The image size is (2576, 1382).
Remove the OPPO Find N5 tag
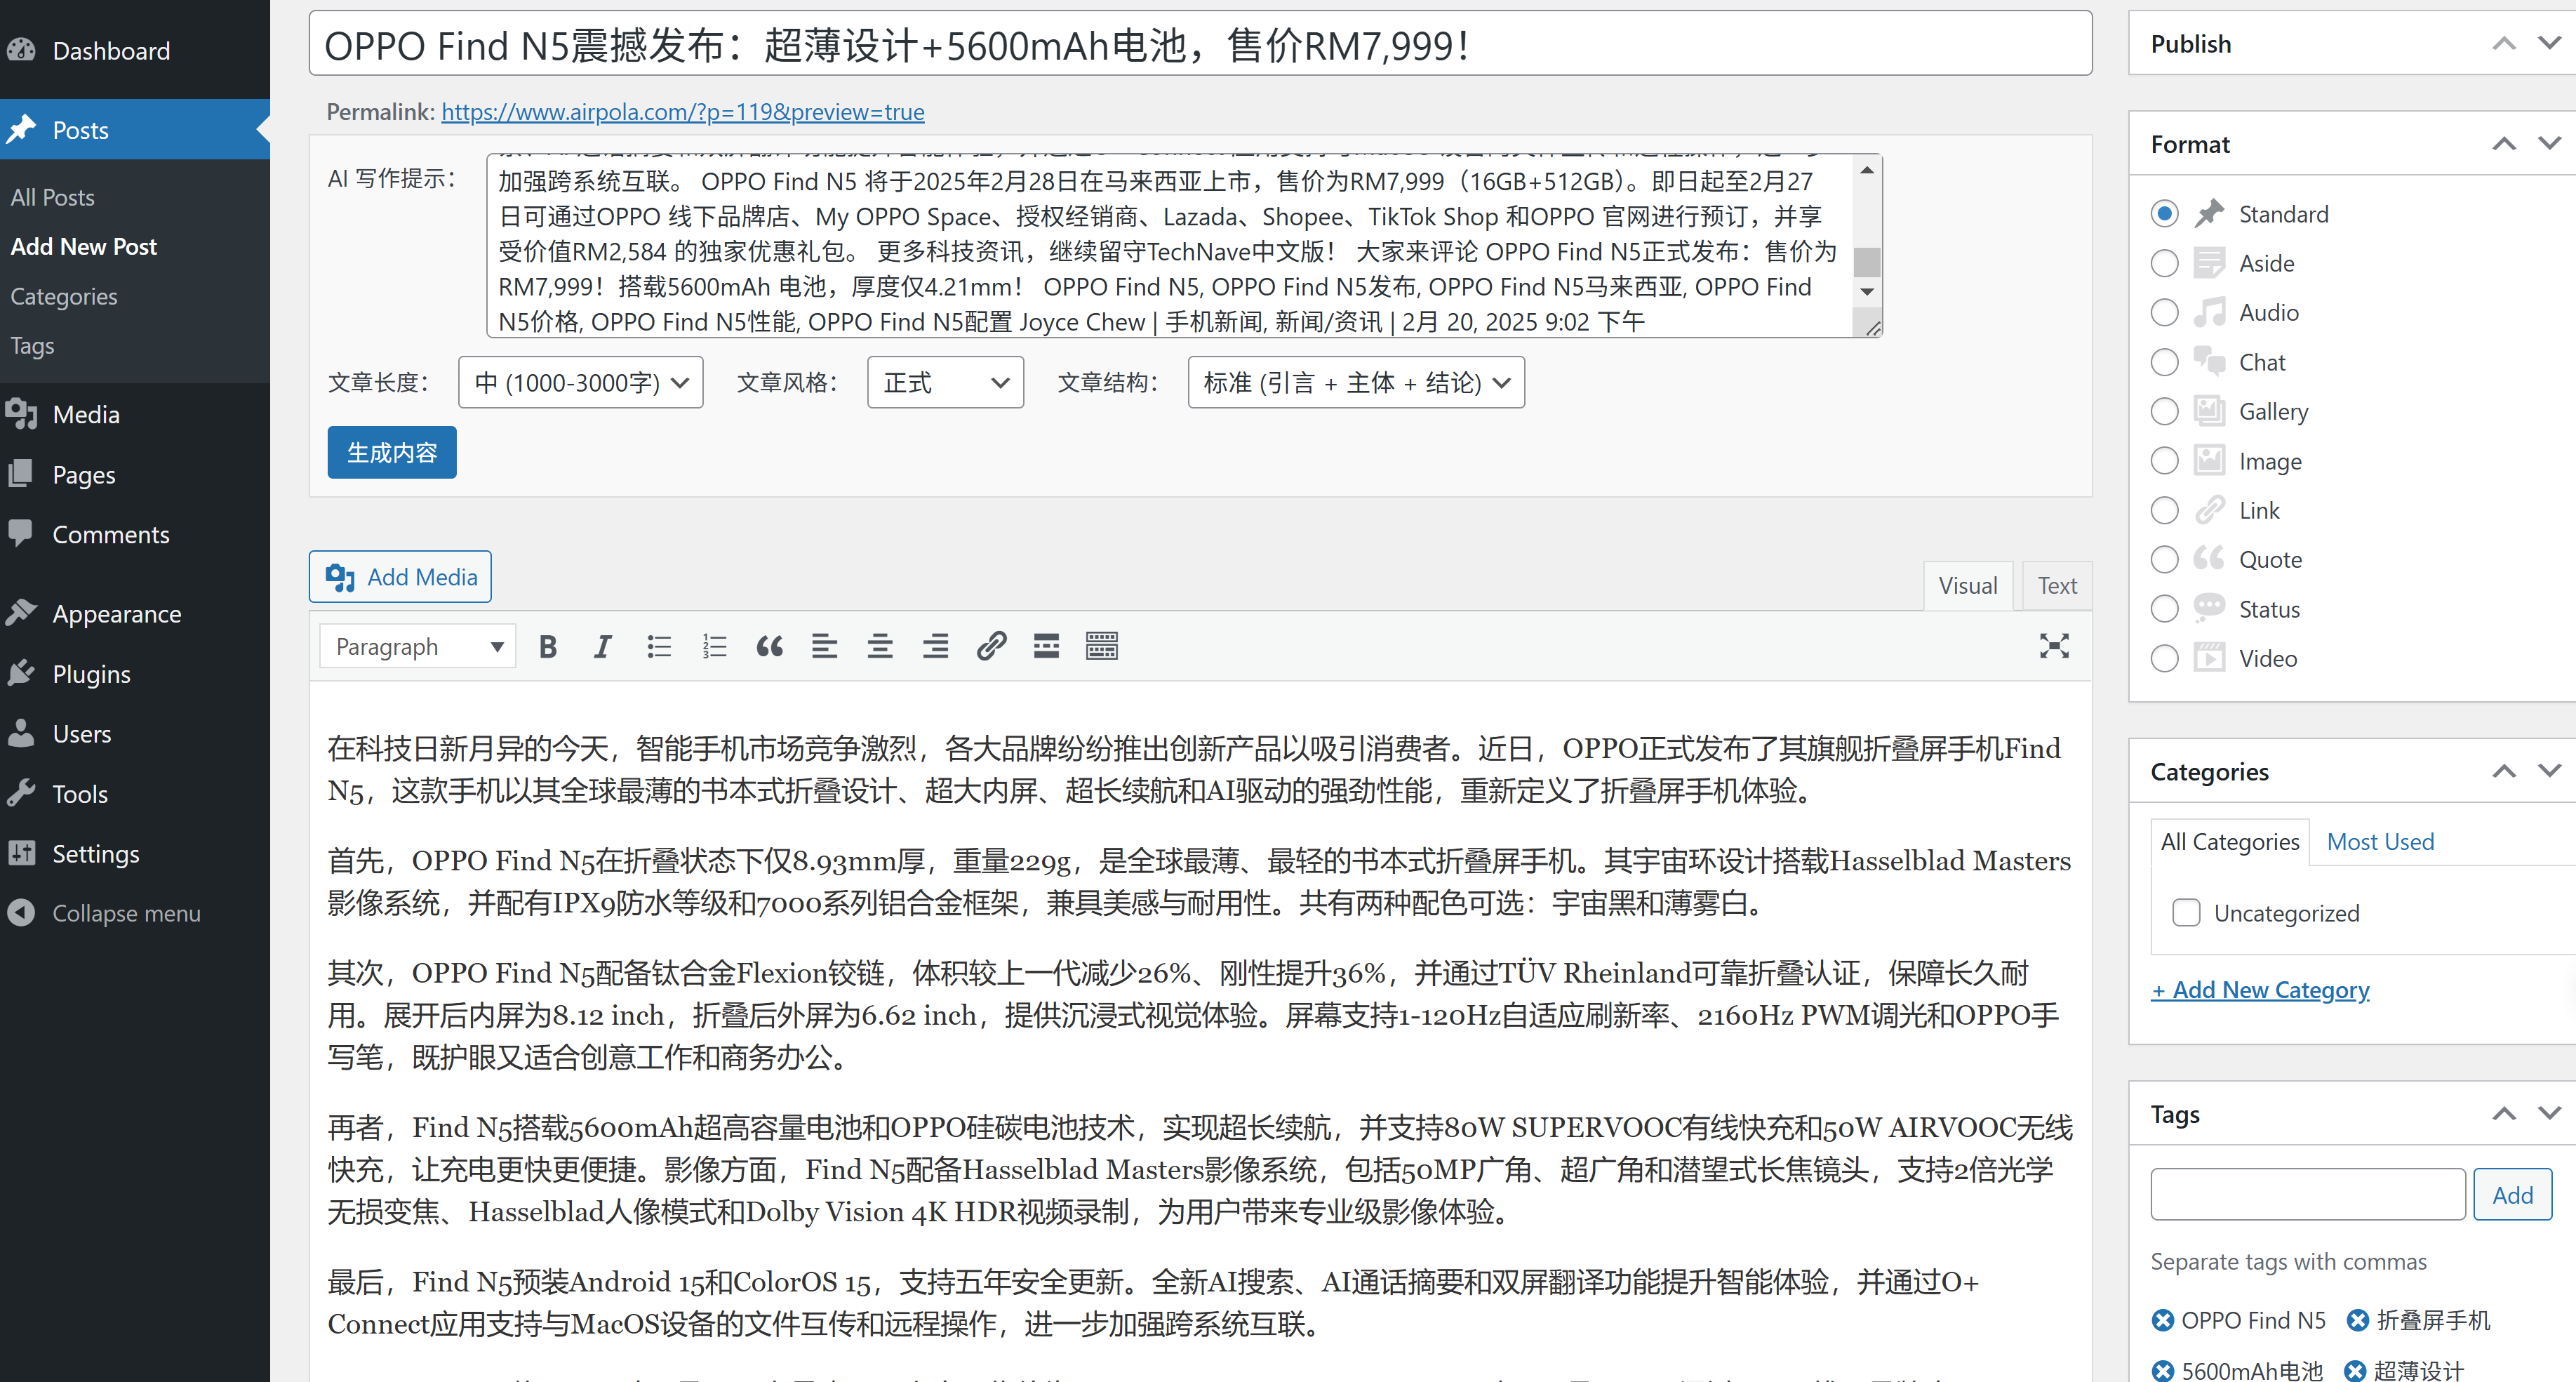click(2162, 1321)
